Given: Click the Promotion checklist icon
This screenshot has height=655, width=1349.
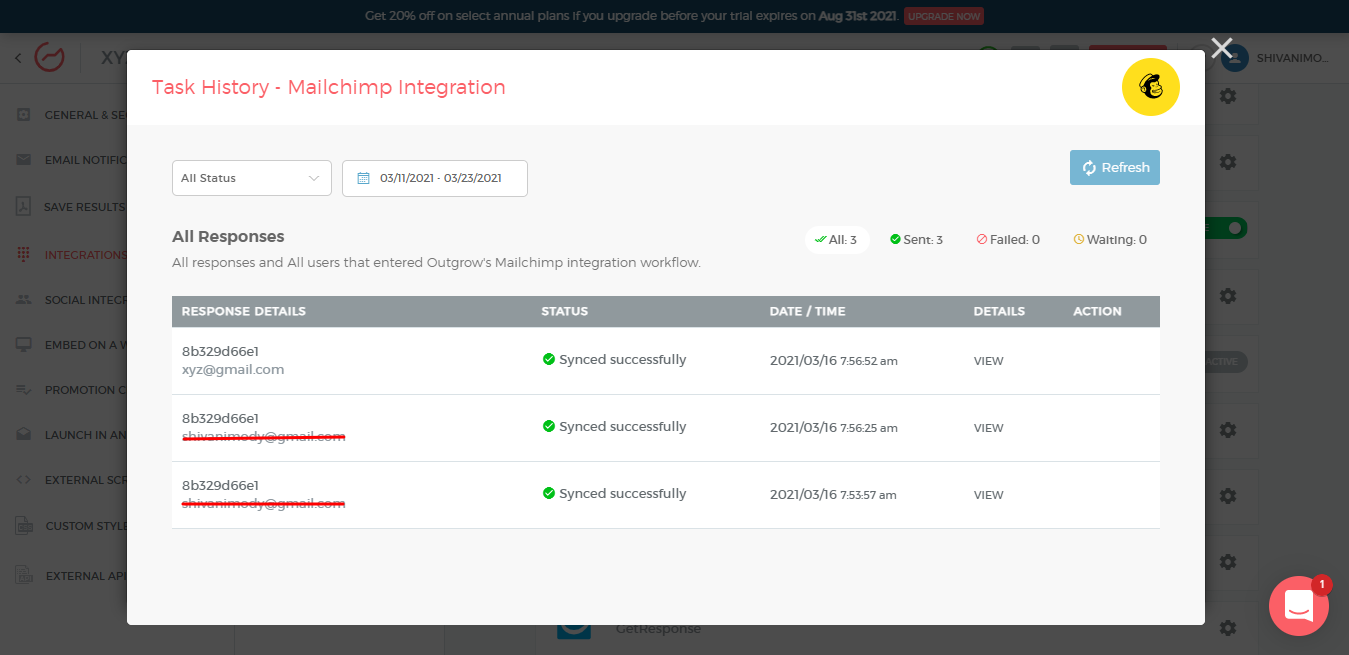Looking at the screenshot, I should point(24,390).
